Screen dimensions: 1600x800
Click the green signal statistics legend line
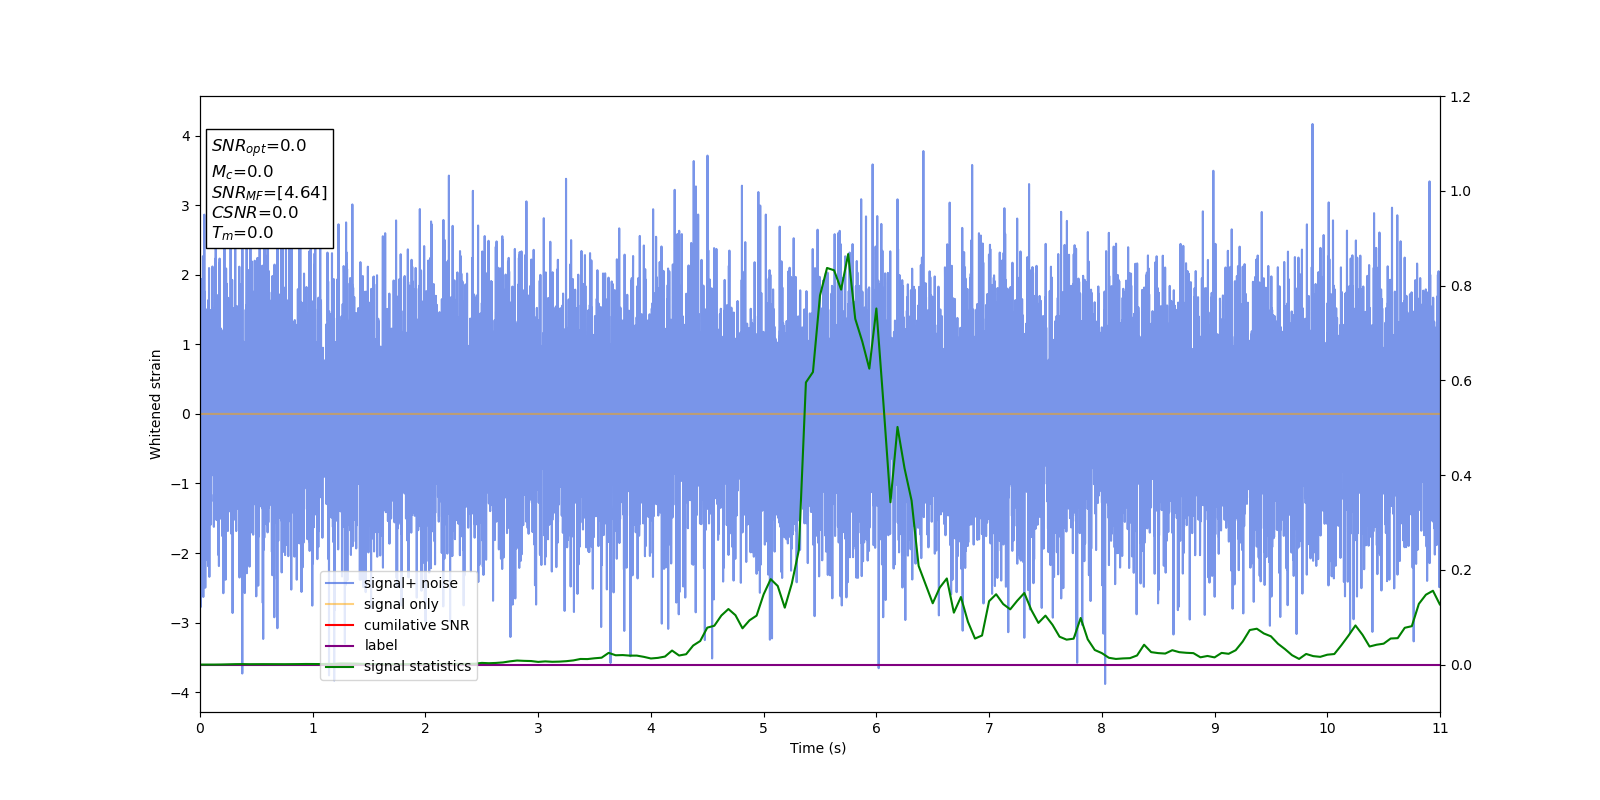coord(340,666)
